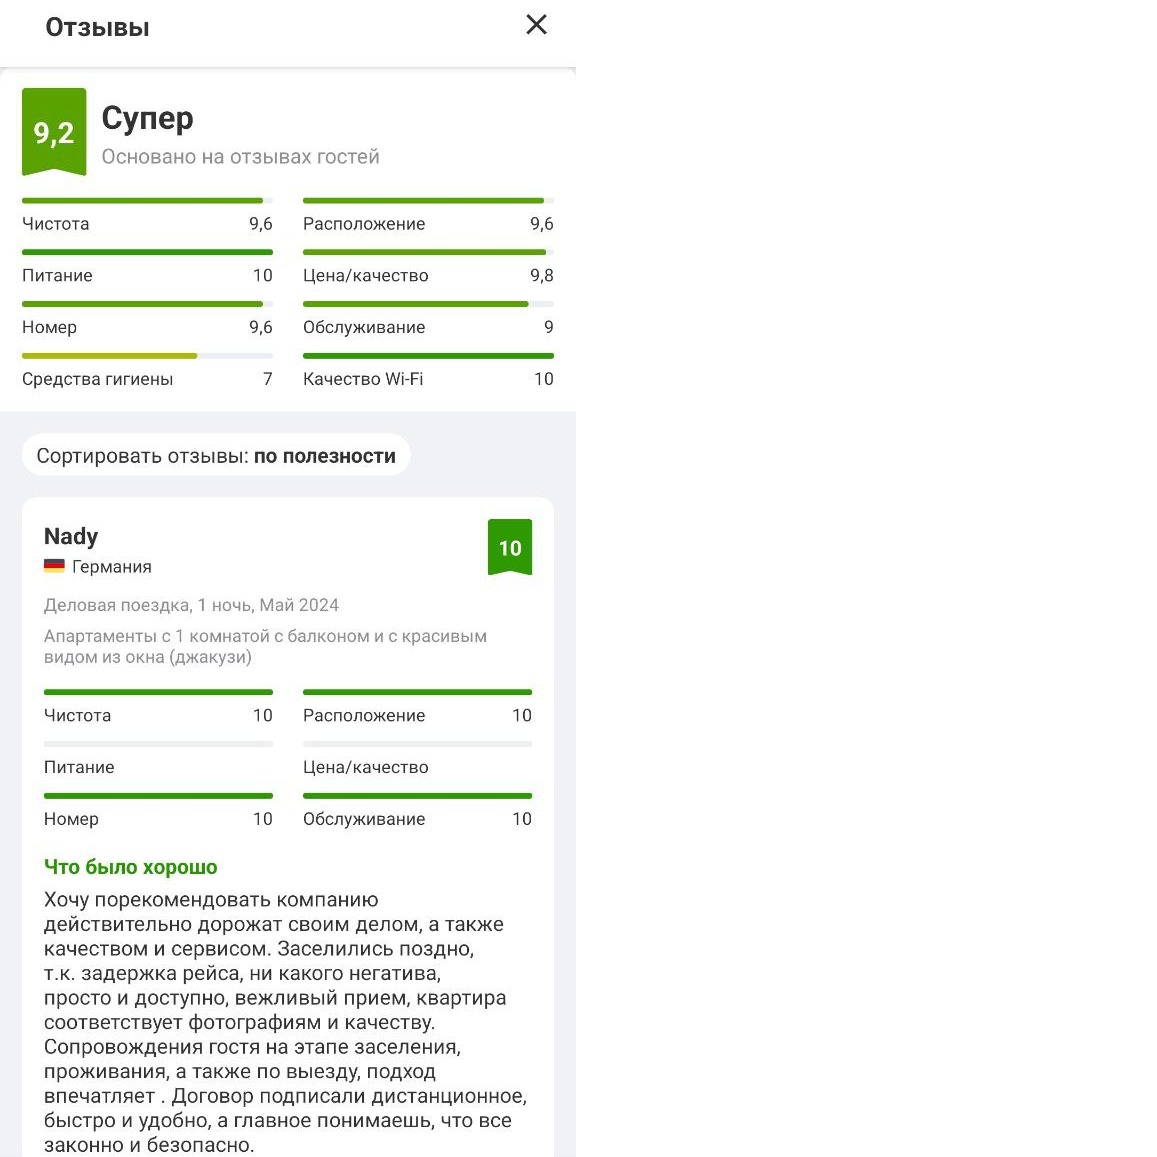Image resolution: width=1157 pixels, height=1157 pixels.
Task: Click Nady's green 10 score badge
Action: [x=510, y=547]
